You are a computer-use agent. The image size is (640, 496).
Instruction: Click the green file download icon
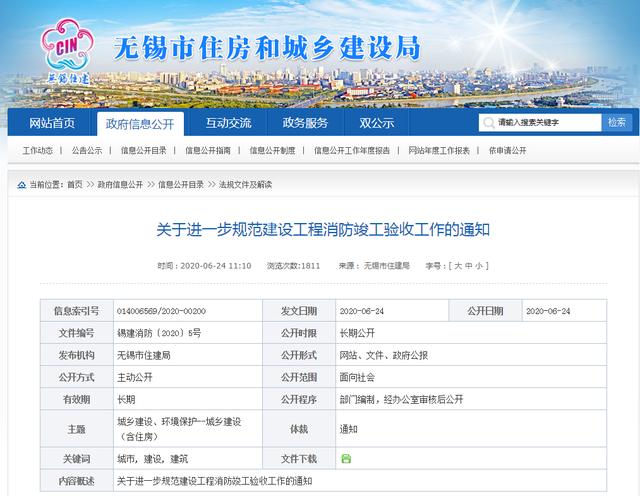click(346, 458)
